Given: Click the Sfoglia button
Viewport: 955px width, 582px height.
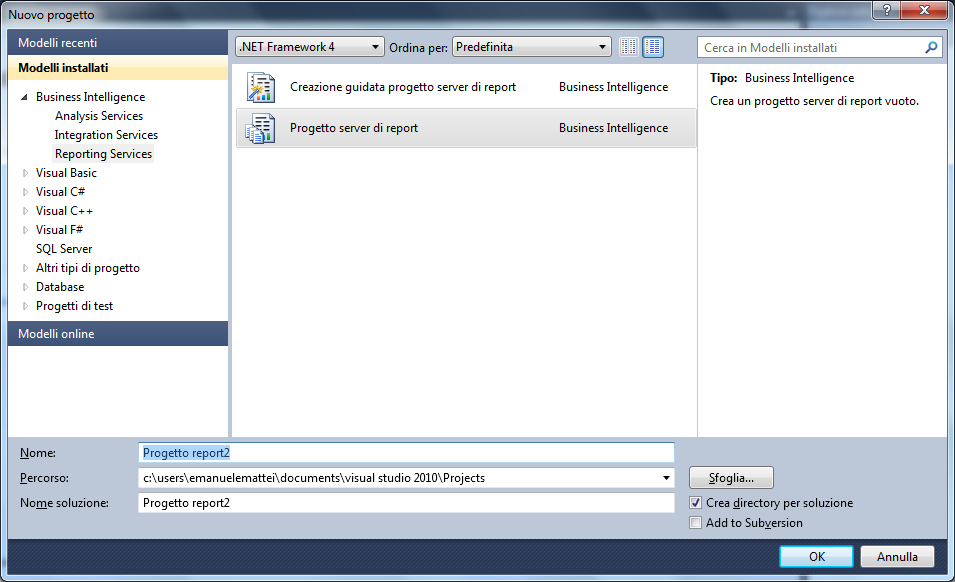Looking at the screenshot, I should [731, 478].
